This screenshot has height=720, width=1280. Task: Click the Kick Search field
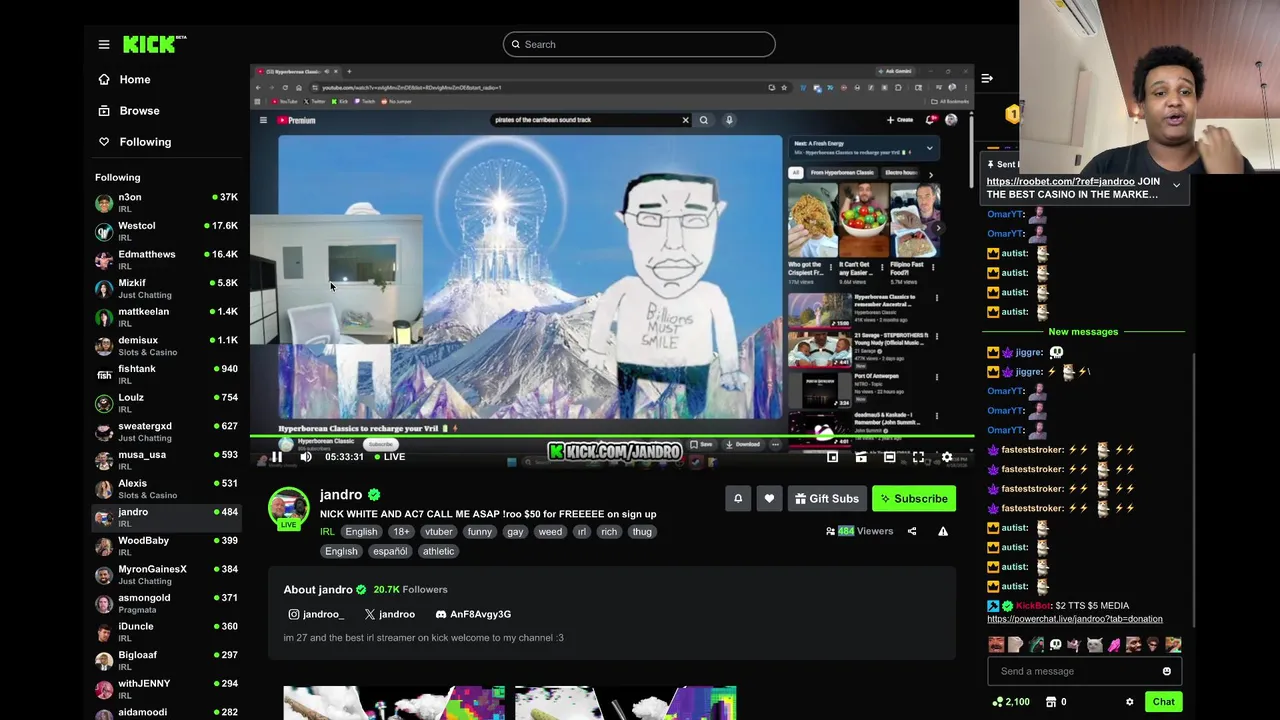(639, 44)
